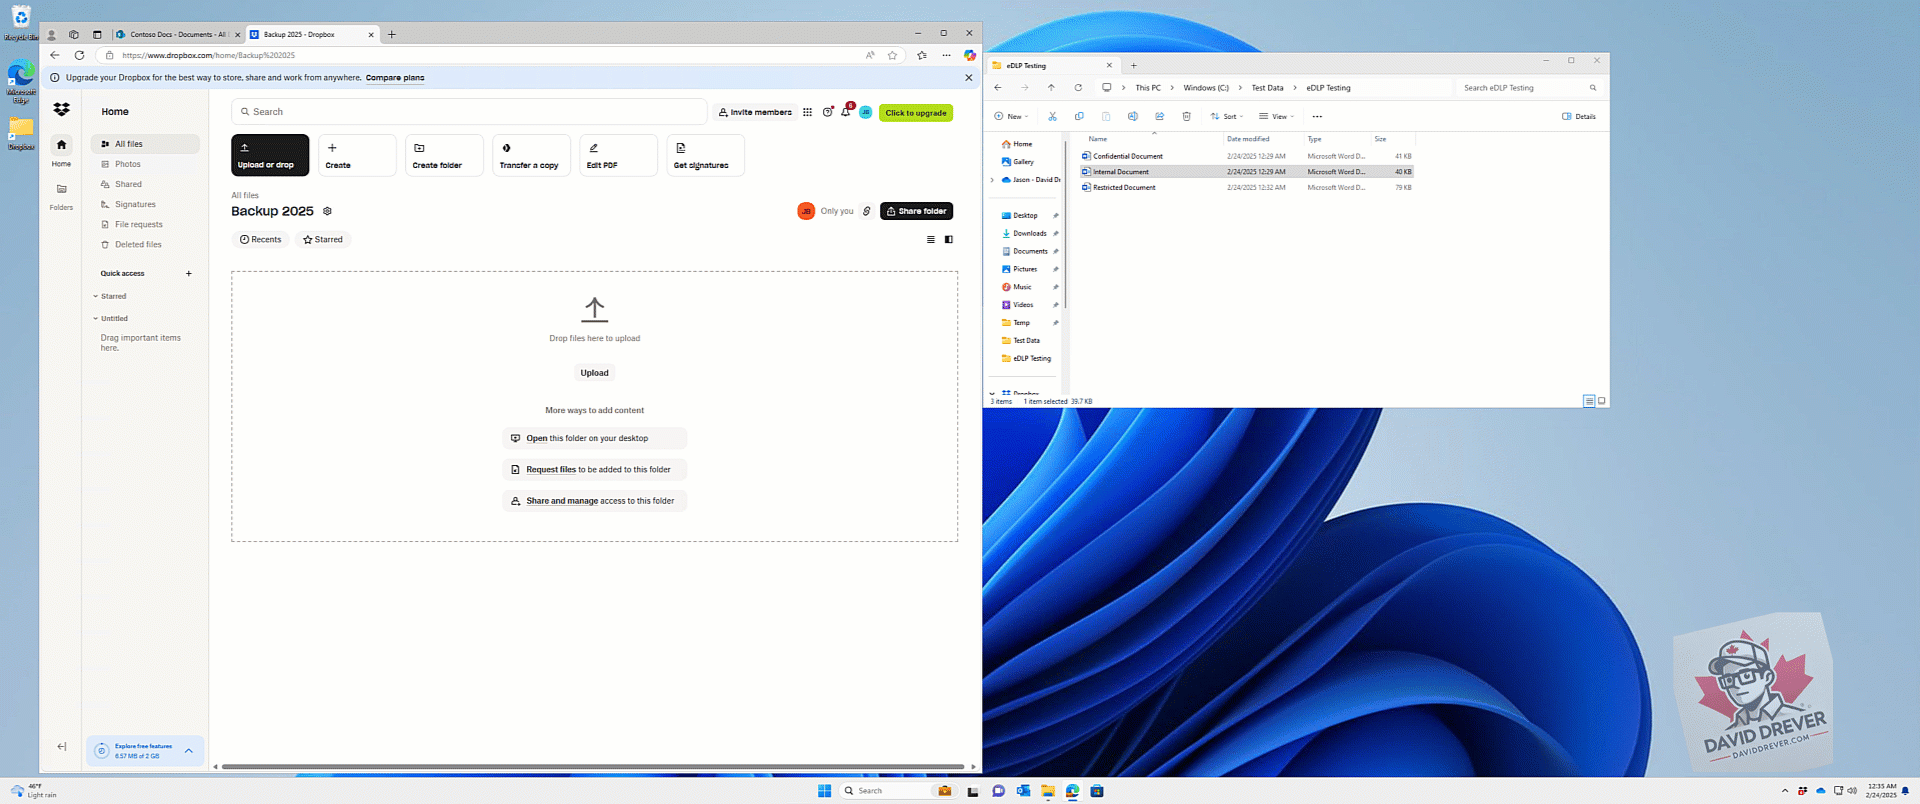The image size is (1920, 804).
Task: Click the horizontal scrollbar in Dropbox page
Action: [592, 767]
